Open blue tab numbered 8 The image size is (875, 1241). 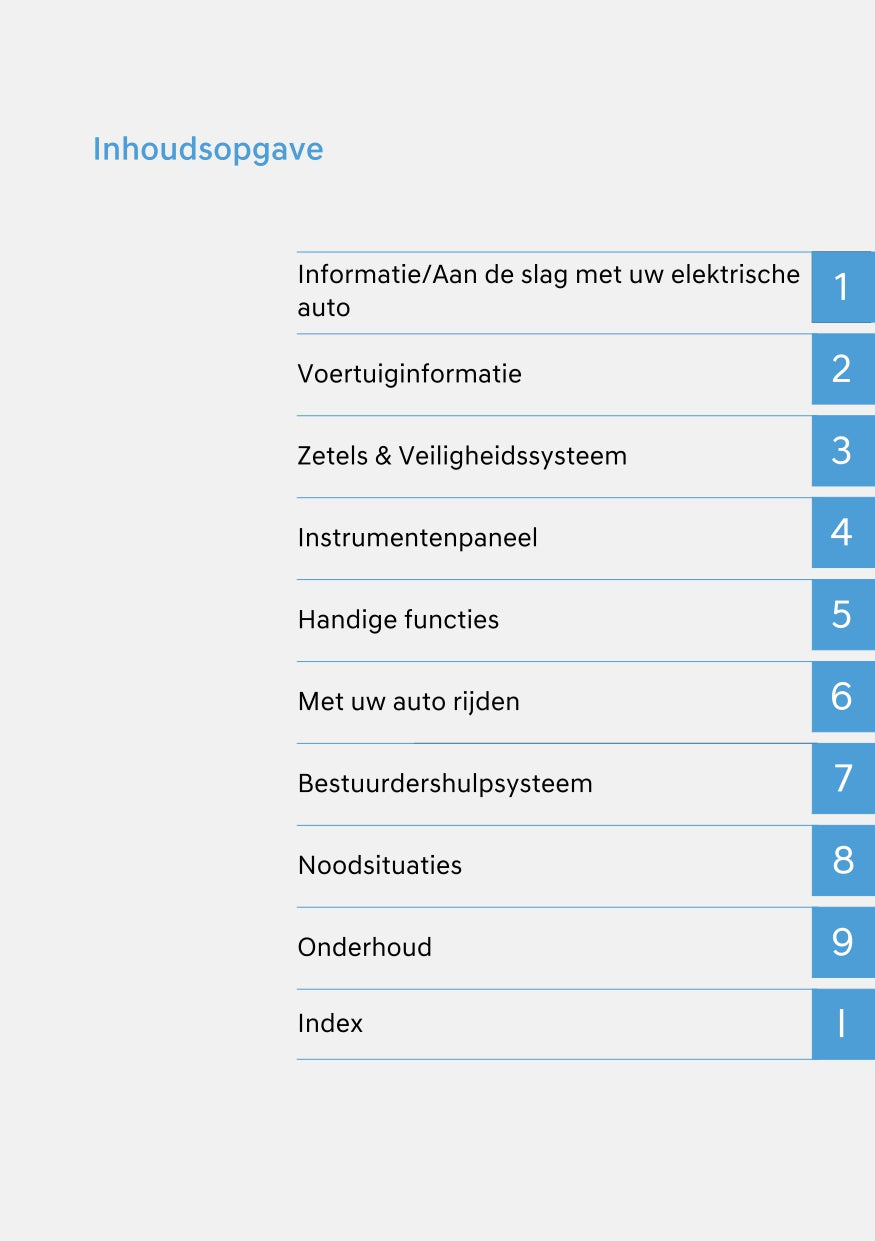[x=842, y=861]
